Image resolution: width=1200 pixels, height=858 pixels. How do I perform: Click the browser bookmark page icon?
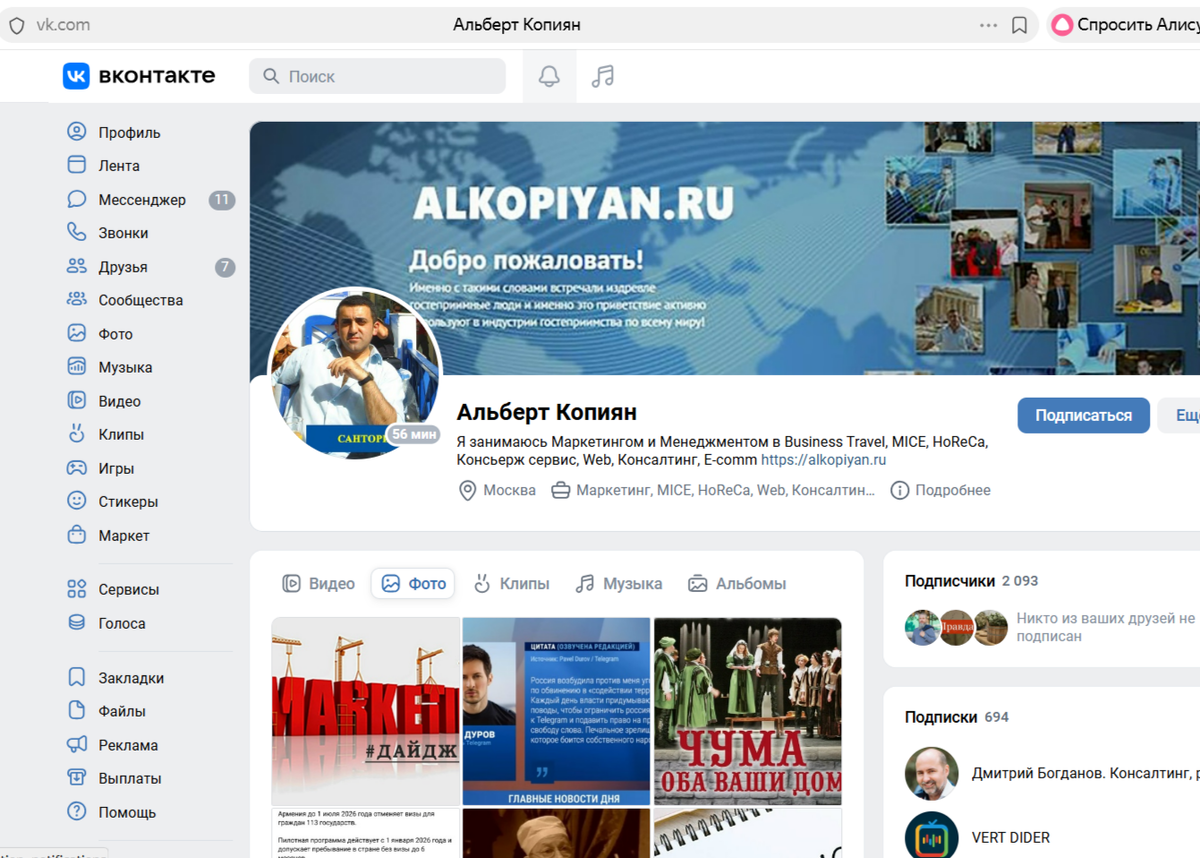[1019, 25]
